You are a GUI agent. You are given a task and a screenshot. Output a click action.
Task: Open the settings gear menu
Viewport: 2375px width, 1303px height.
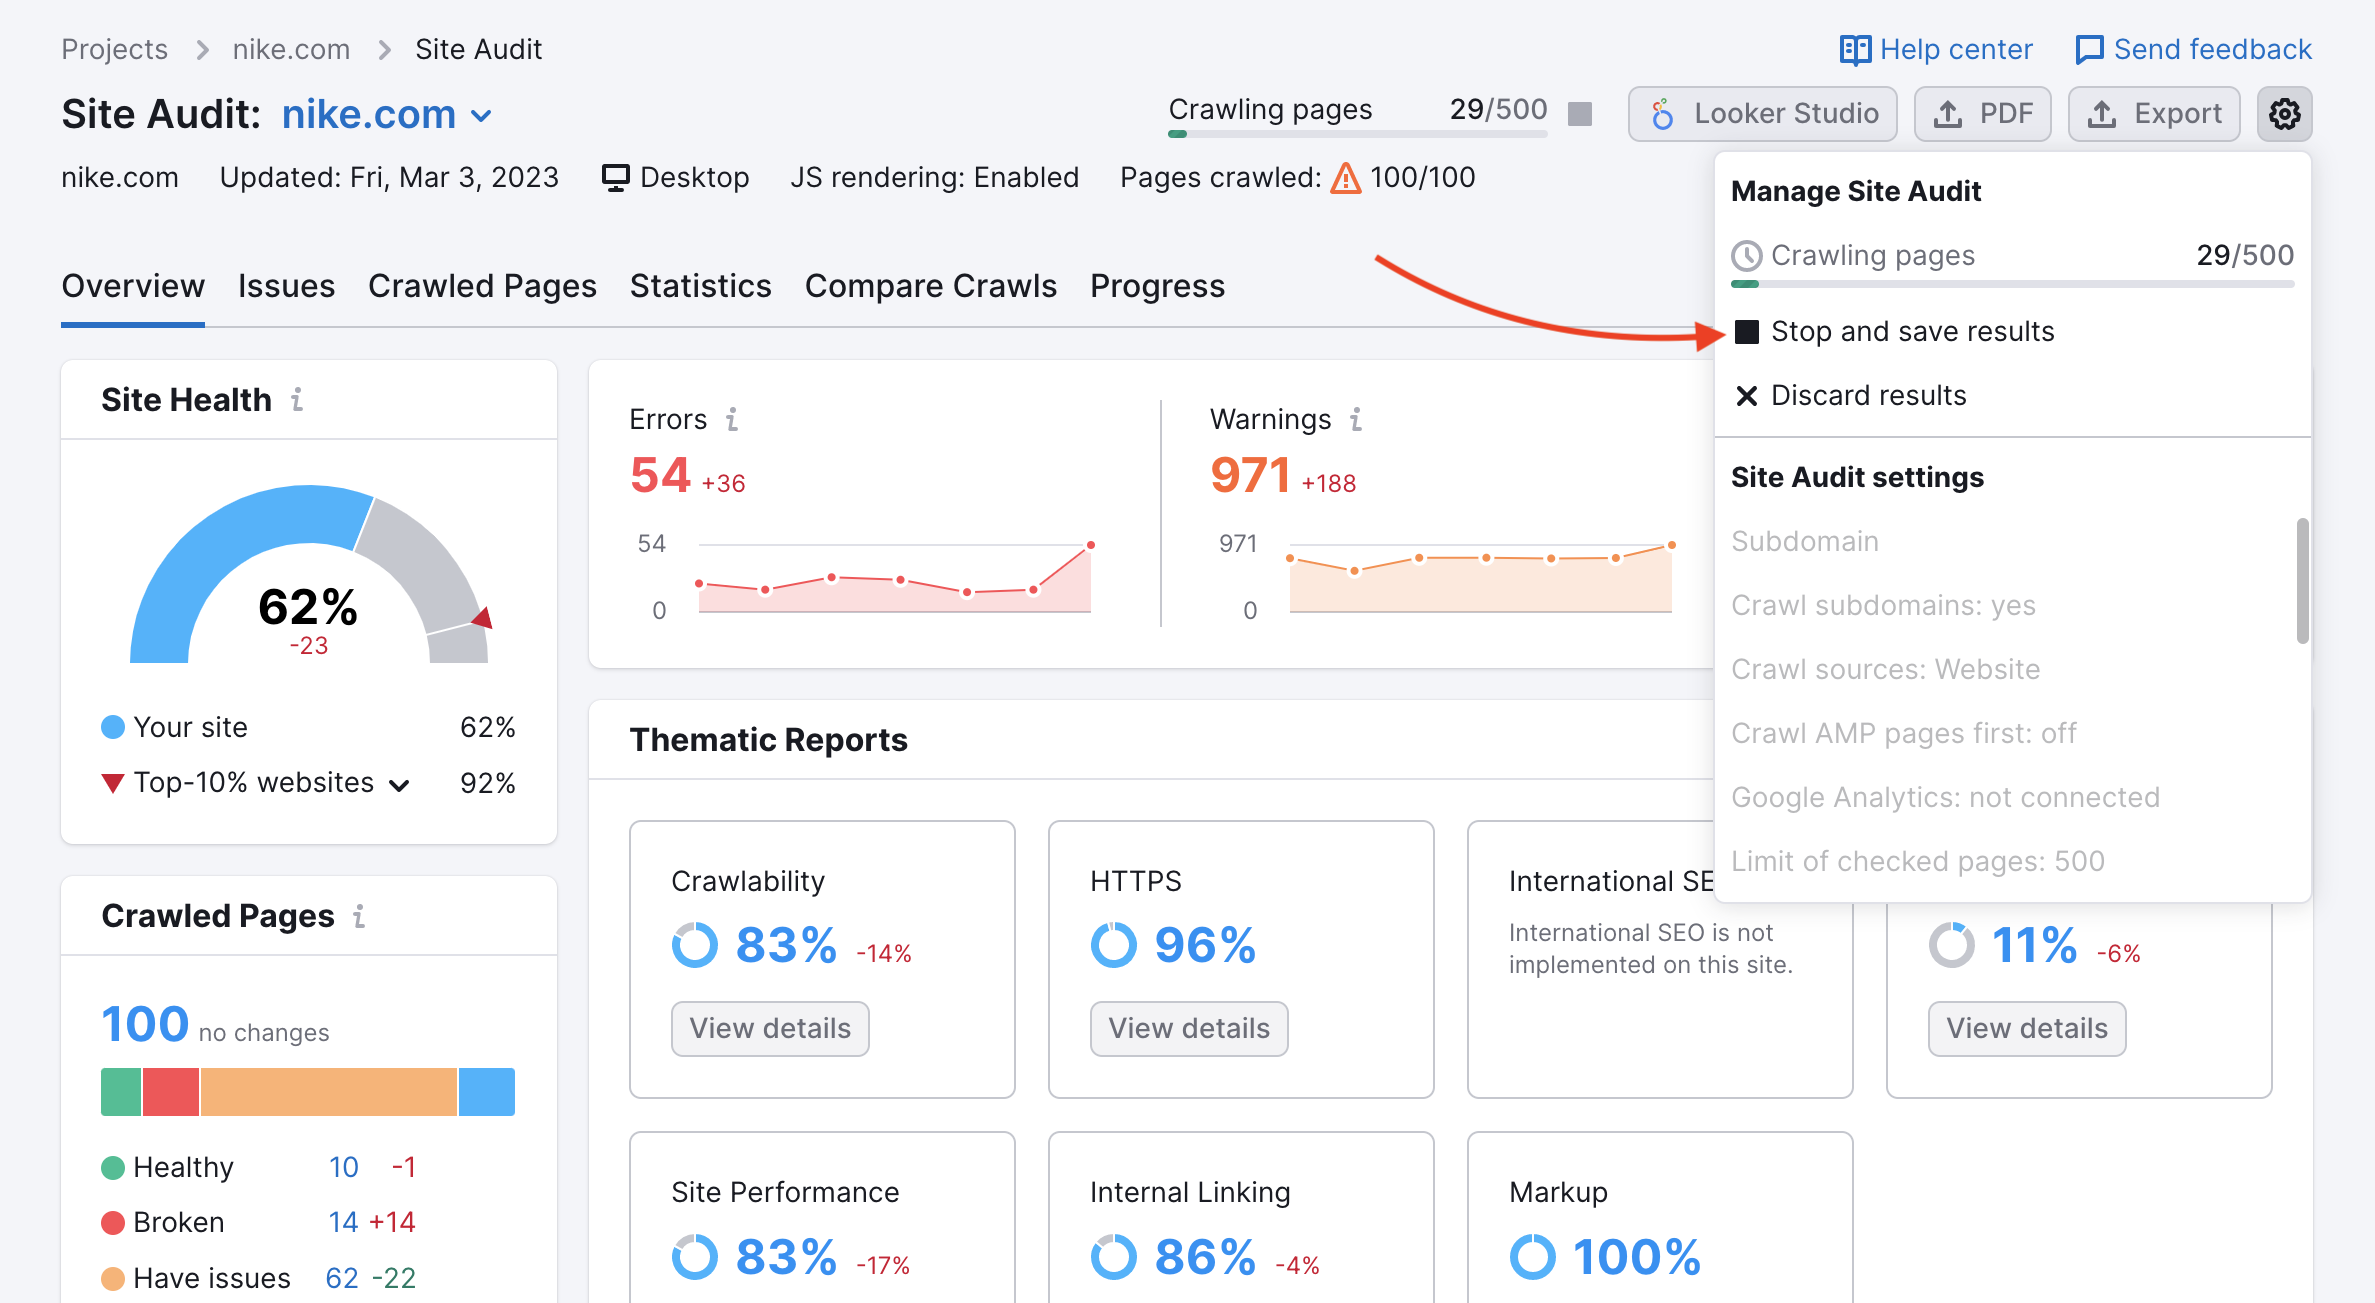click(2284, 114)
